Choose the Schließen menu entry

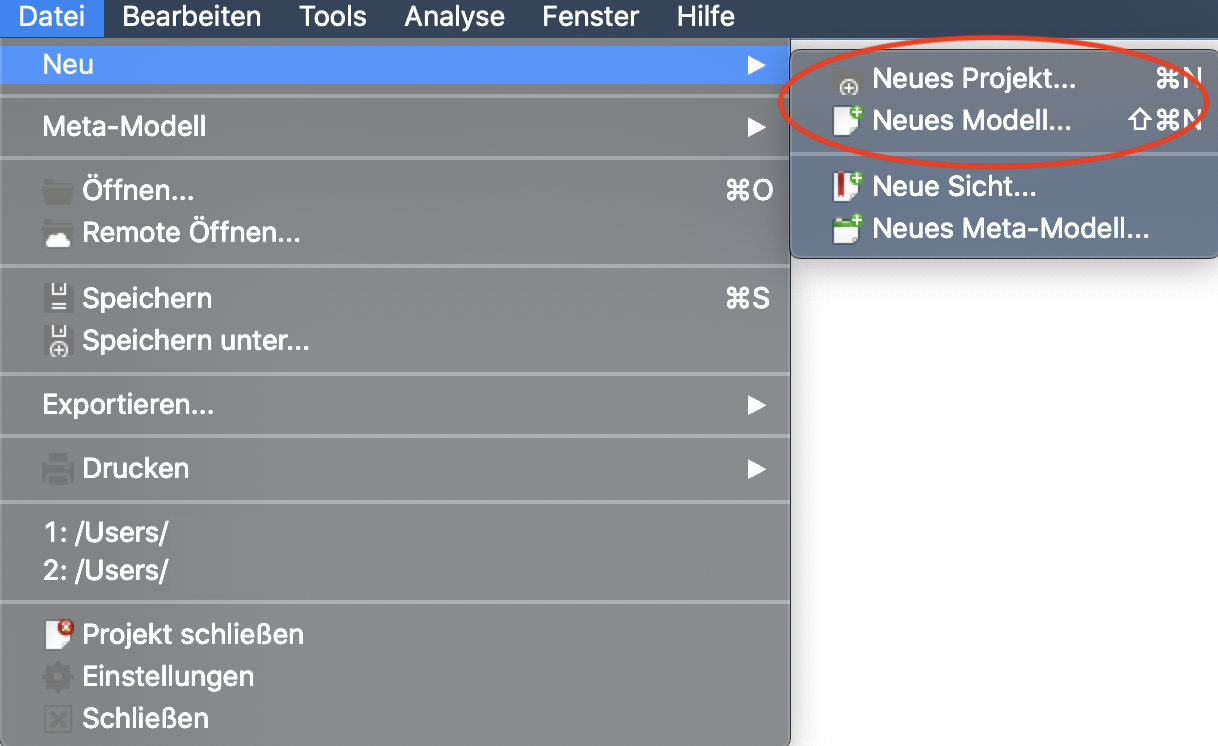(145, 718)
